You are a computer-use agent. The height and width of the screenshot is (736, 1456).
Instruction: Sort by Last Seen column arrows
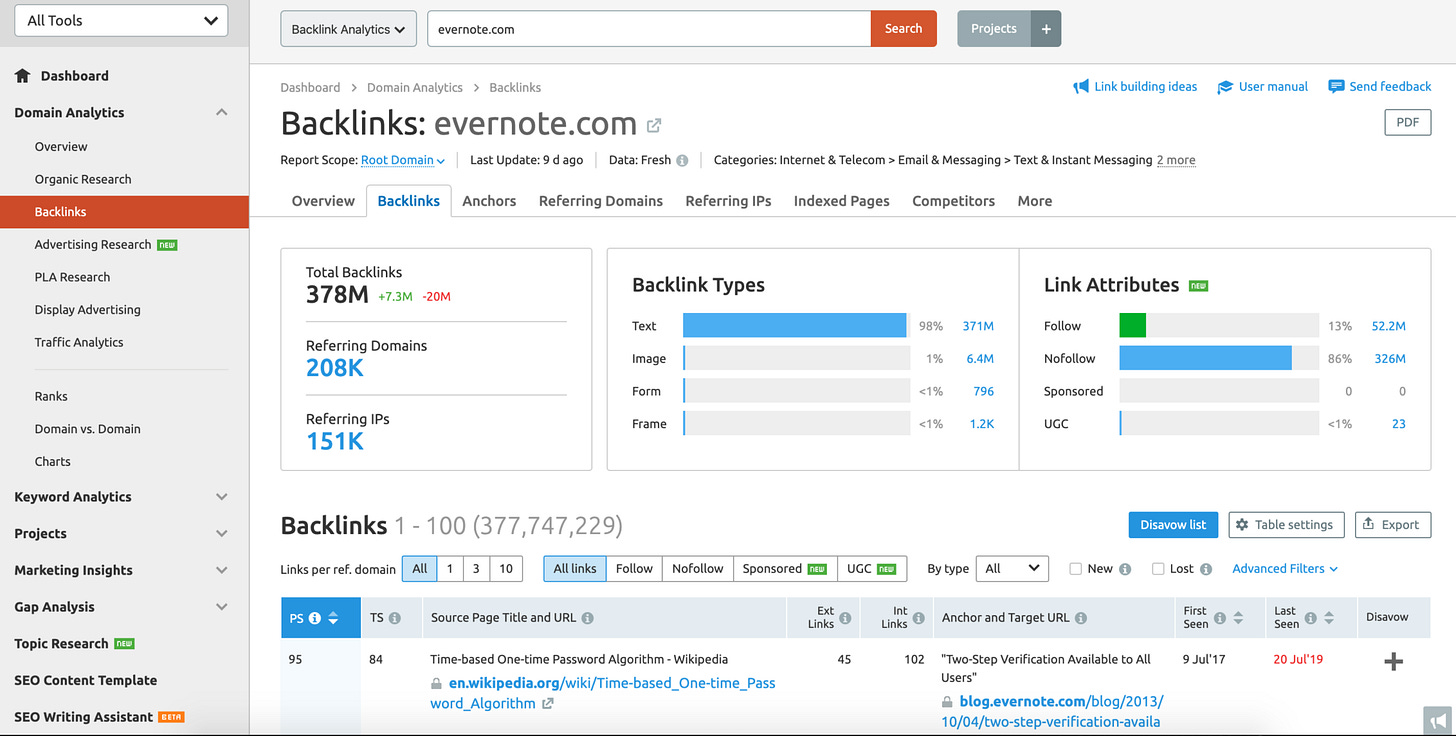[x=1329, y=618]
